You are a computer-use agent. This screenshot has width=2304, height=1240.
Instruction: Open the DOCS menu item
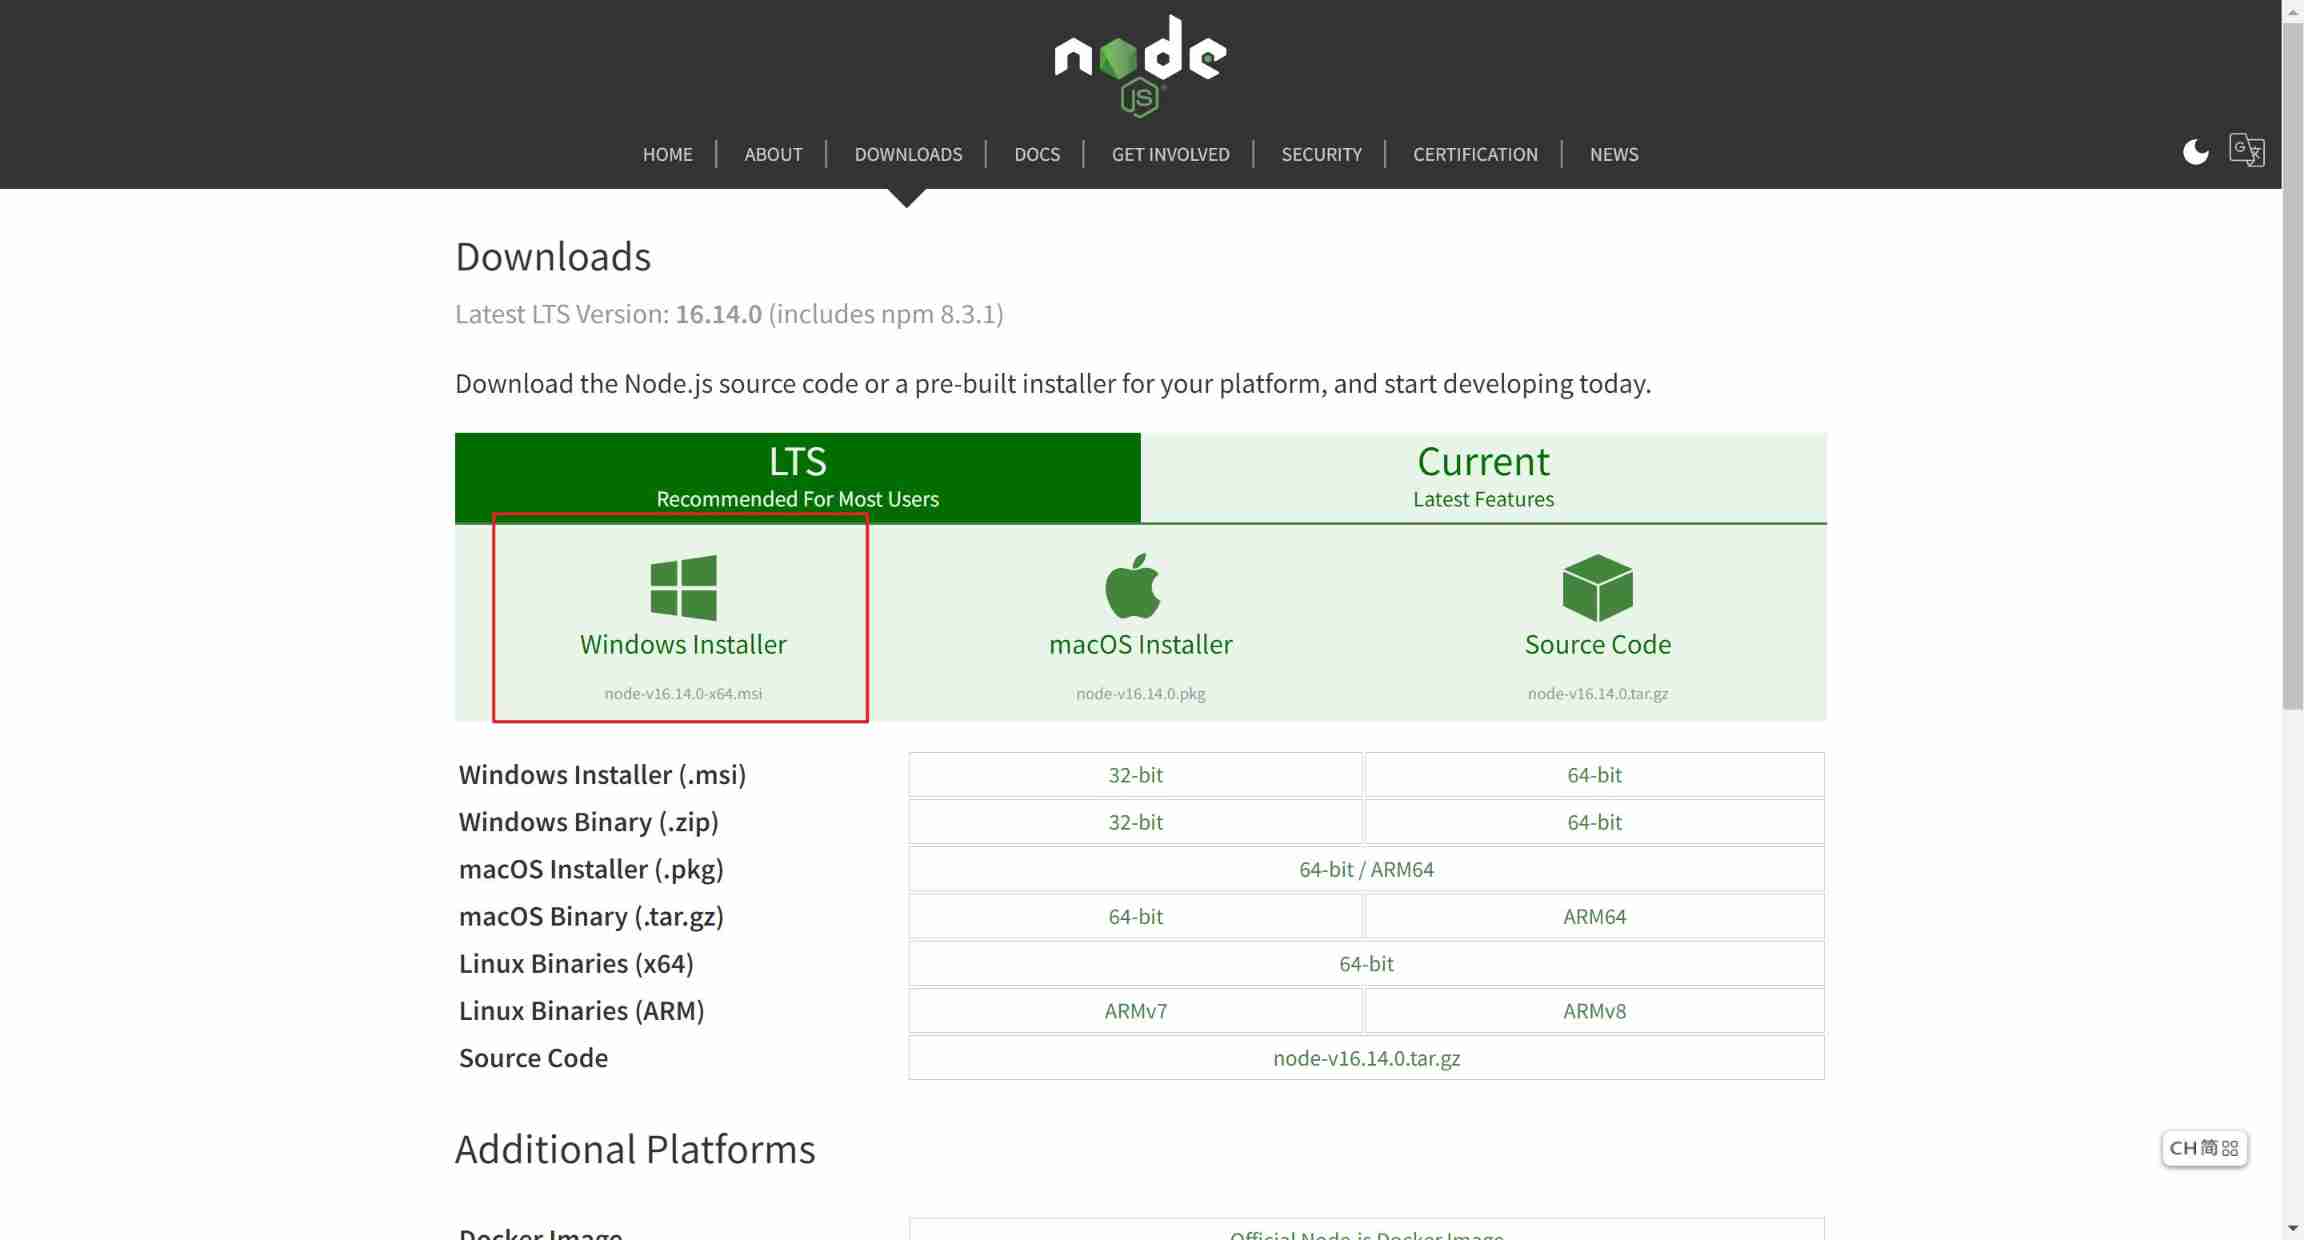coord(1036,154)
